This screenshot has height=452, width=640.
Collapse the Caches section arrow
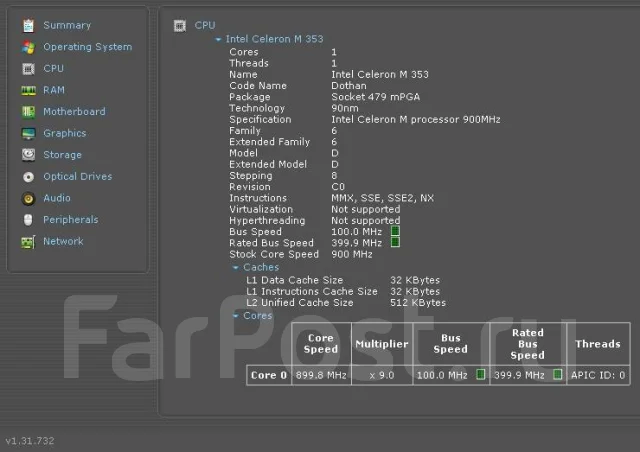click(236, 267)
